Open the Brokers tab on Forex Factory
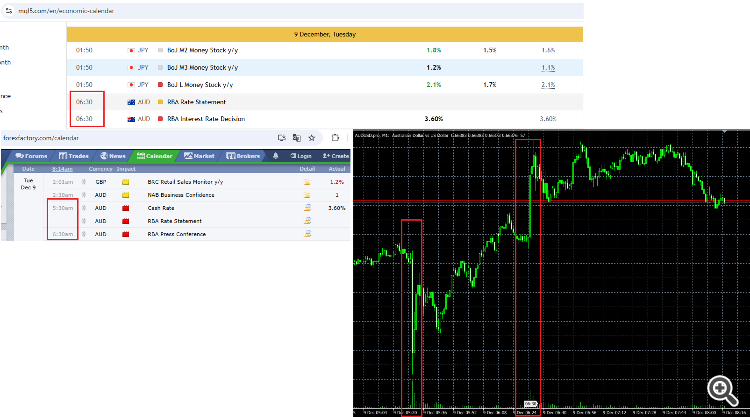The width and height of the screenshot is (750, 417). 243,156
